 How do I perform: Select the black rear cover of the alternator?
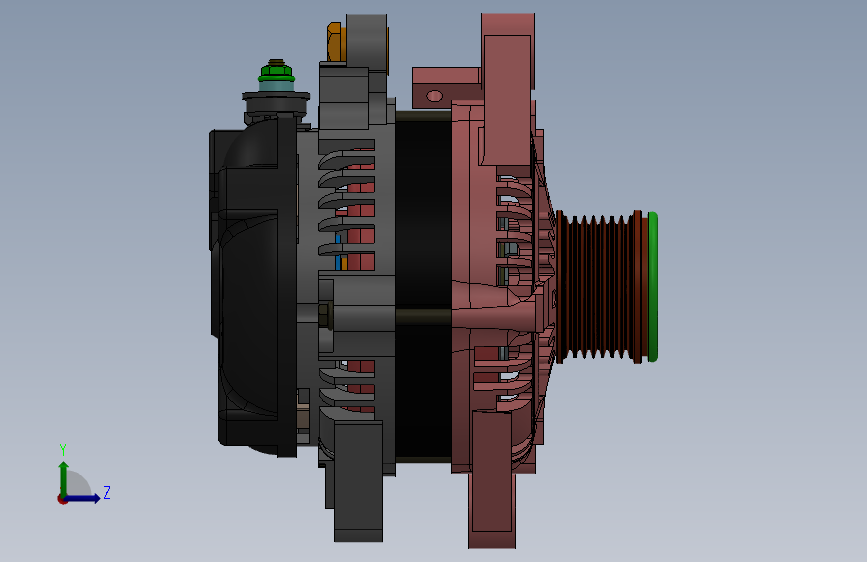pyautogui.click(x=253, y=287)
